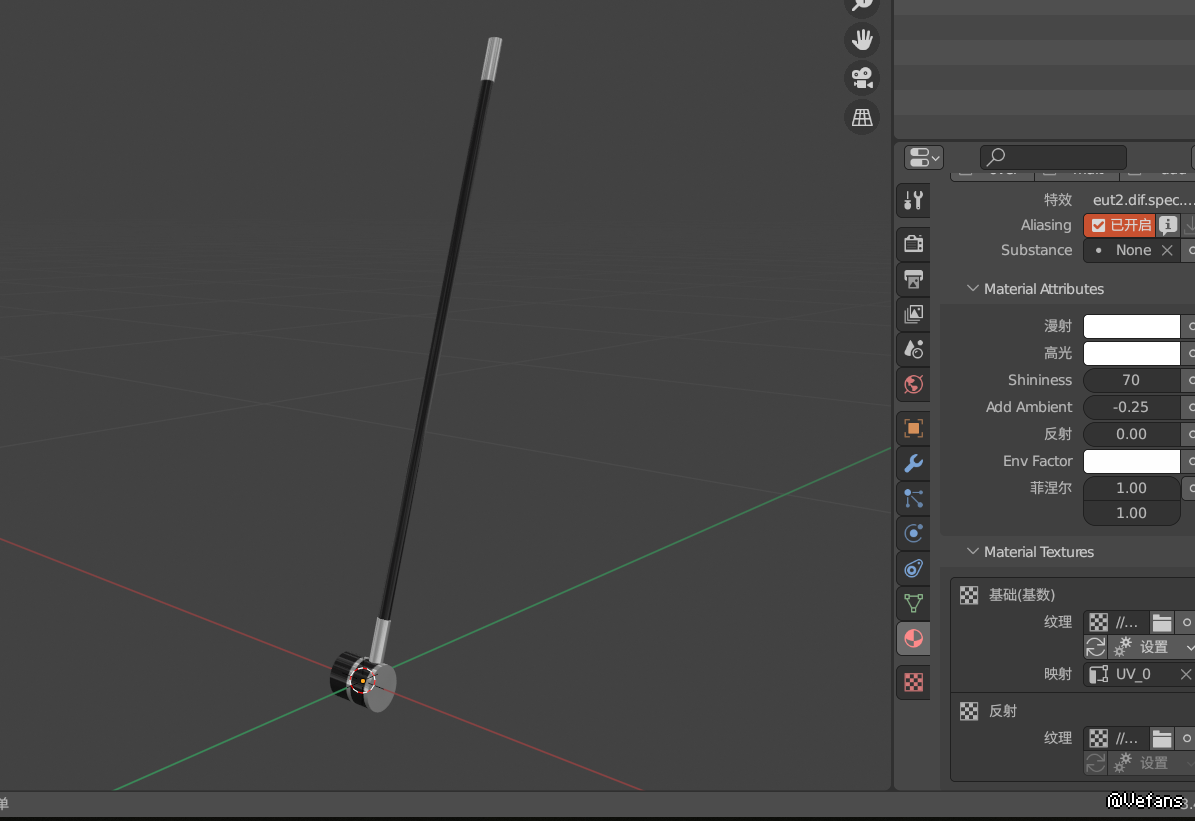Select the Modifiers wrench tab
This screenshot has width=1195, height=821.
point(913,463)
